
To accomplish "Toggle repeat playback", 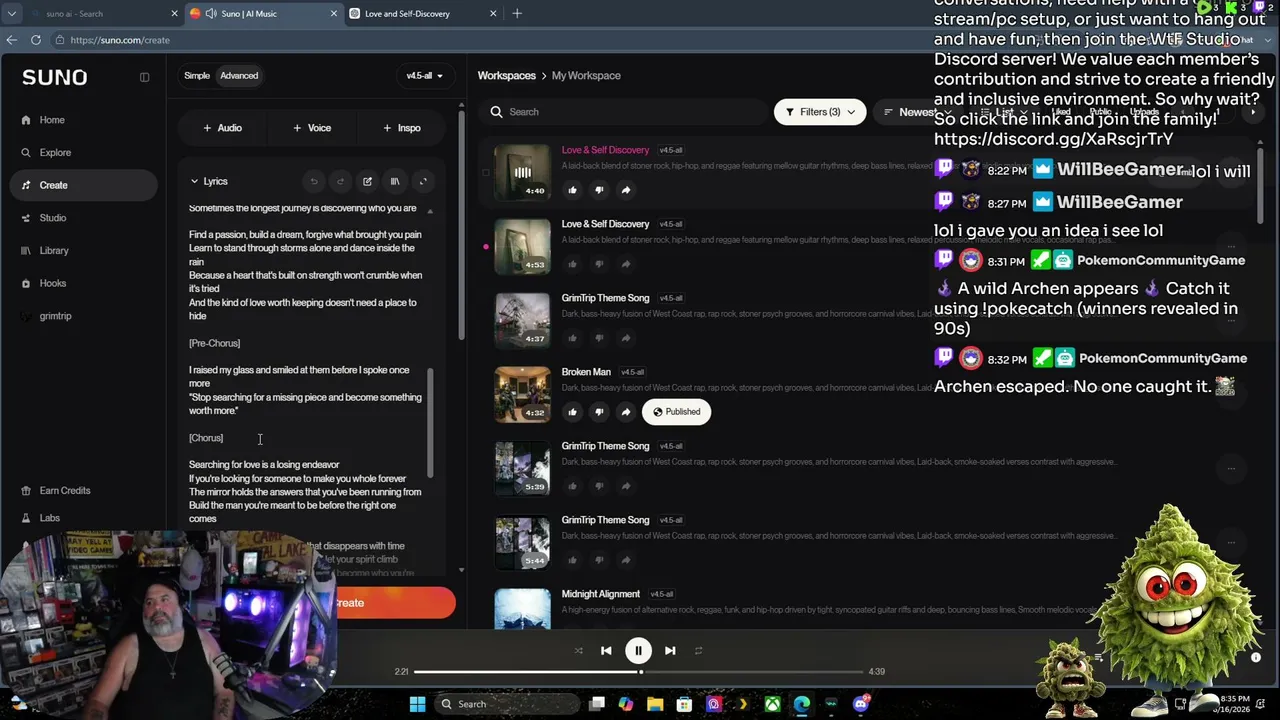I will click(x=698, y=651).
